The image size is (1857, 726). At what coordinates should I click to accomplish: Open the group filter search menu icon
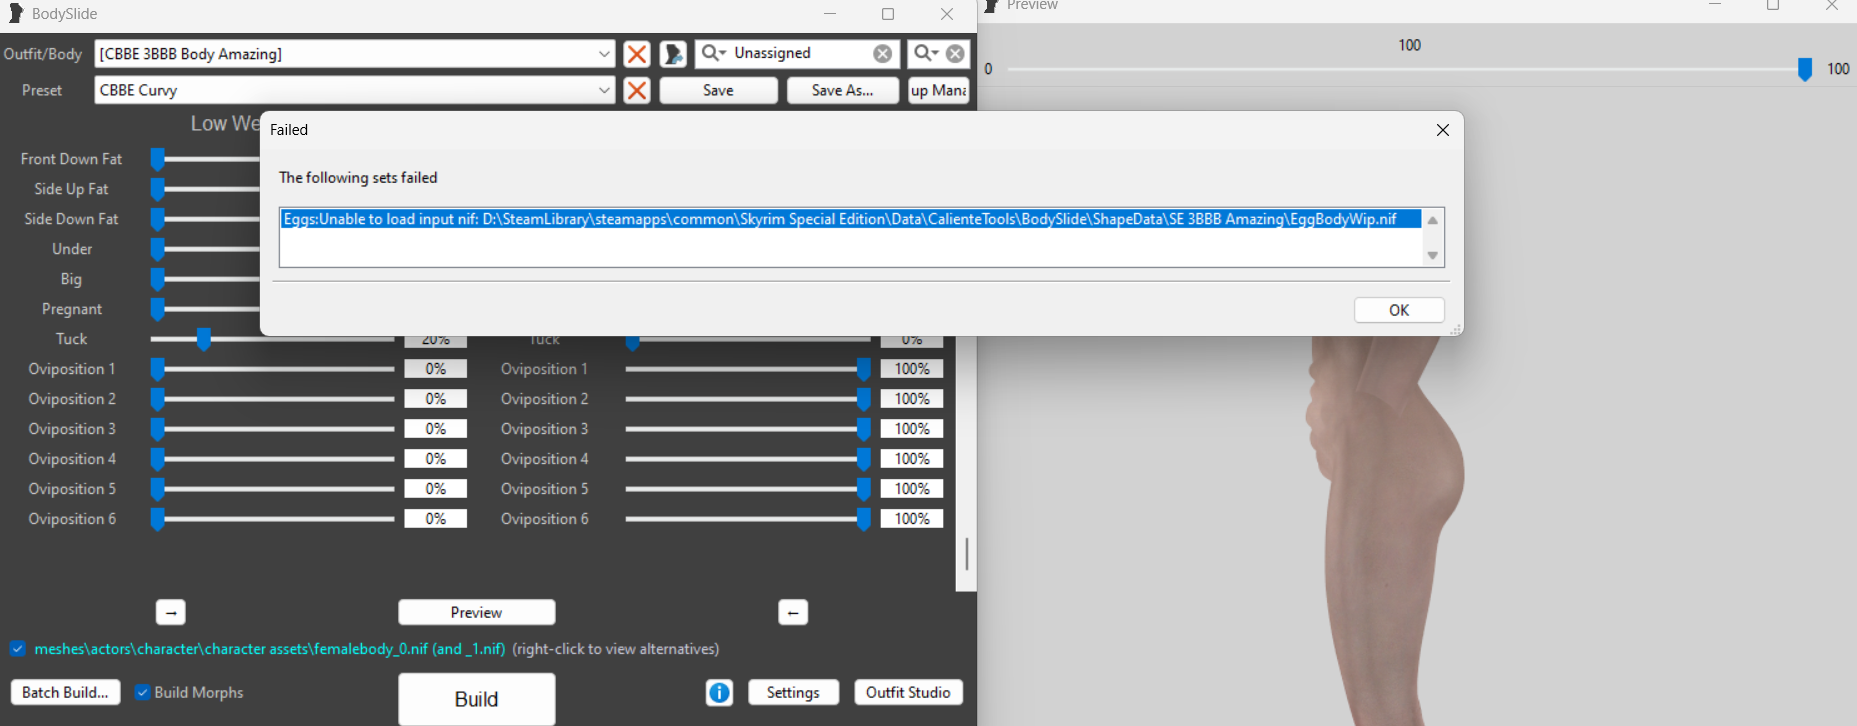[x=714, y=53]
